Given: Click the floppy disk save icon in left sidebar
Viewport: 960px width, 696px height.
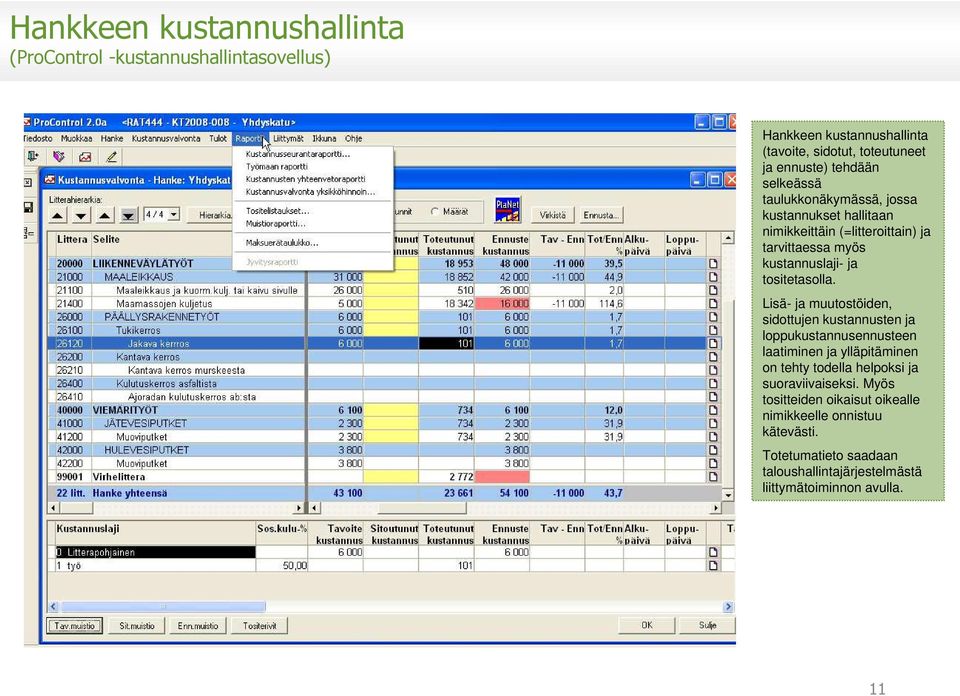Looking at the screenshot, I should pyautogui.click(x=29, y=207).
